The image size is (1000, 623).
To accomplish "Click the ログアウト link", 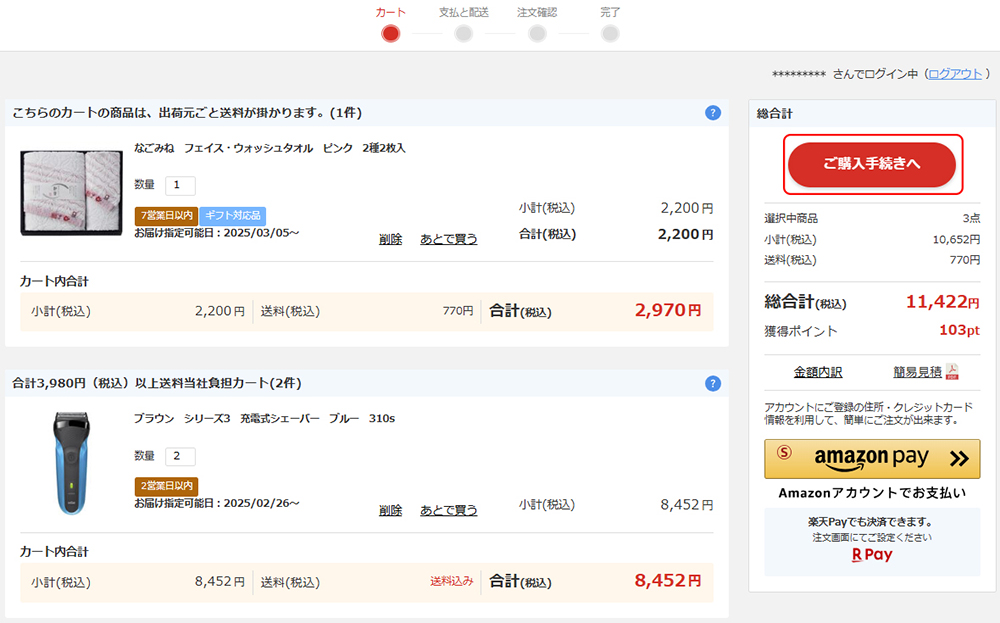I will pyautogui.click(x=955, y=74).
